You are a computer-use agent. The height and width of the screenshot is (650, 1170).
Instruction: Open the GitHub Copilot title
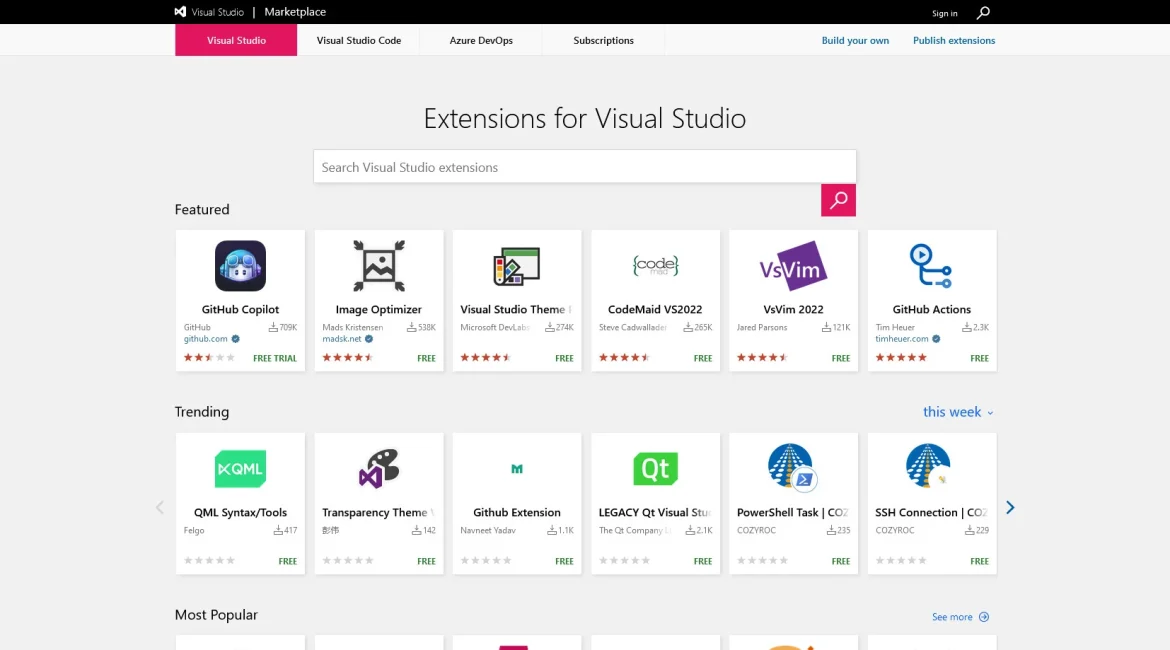click(240, 310)
